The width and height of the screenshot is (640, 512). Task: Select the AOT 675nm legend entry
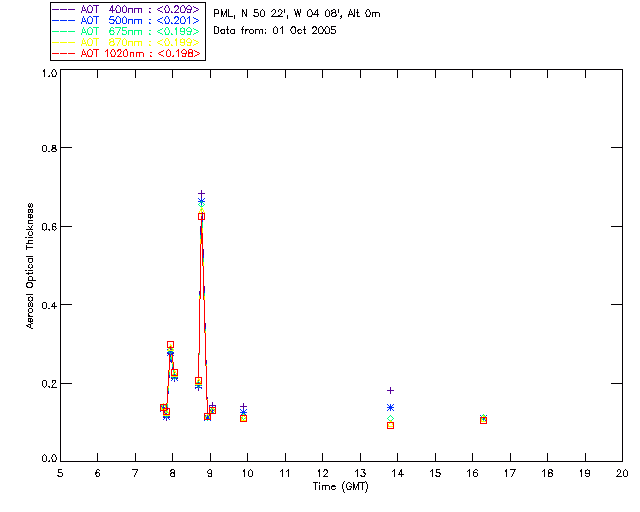click(127, 31)
